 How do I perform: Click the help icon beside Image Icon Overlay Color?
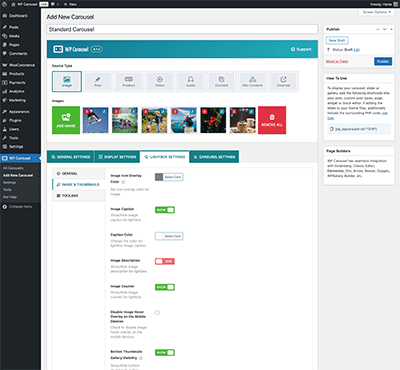(x=123, y=182)
